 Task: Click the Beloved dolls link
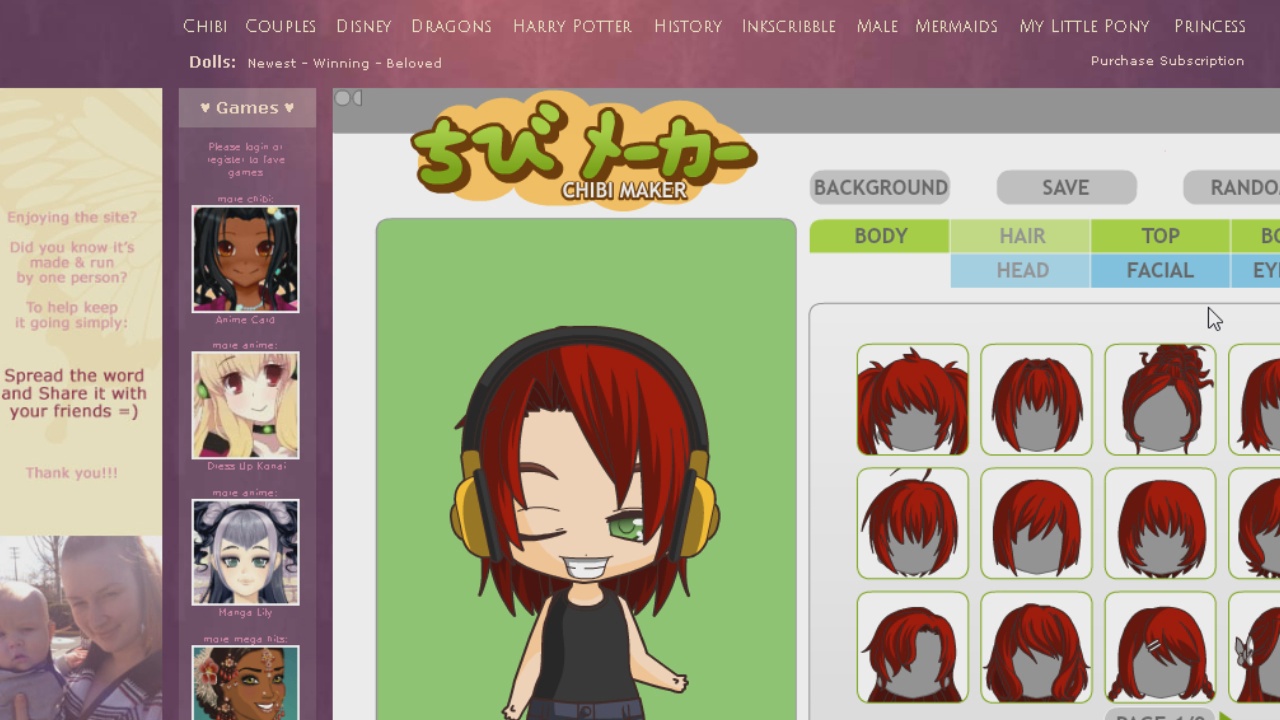(x=414, y=63)
